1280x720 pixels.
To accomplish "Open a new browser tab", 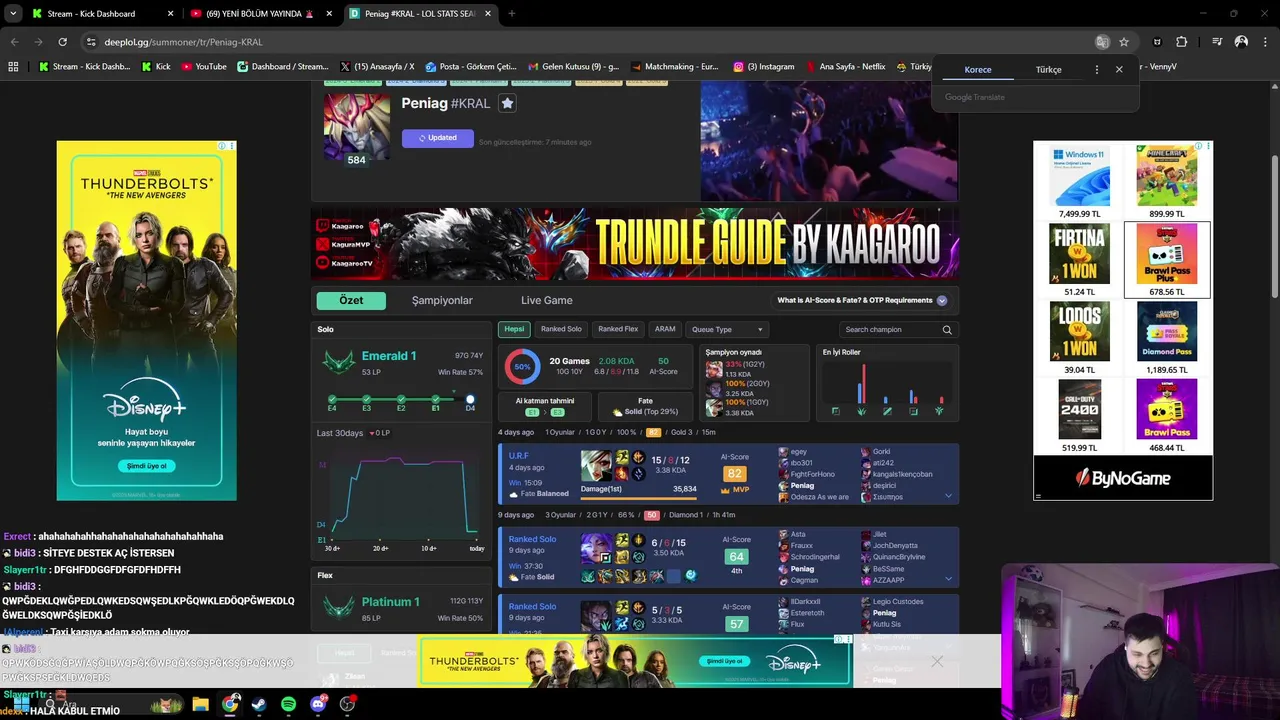I will coord(511,14).
